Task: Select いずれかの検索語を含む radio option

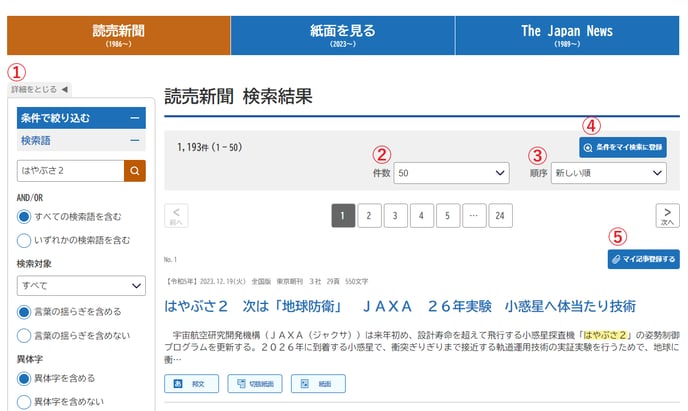Action: 24,240
